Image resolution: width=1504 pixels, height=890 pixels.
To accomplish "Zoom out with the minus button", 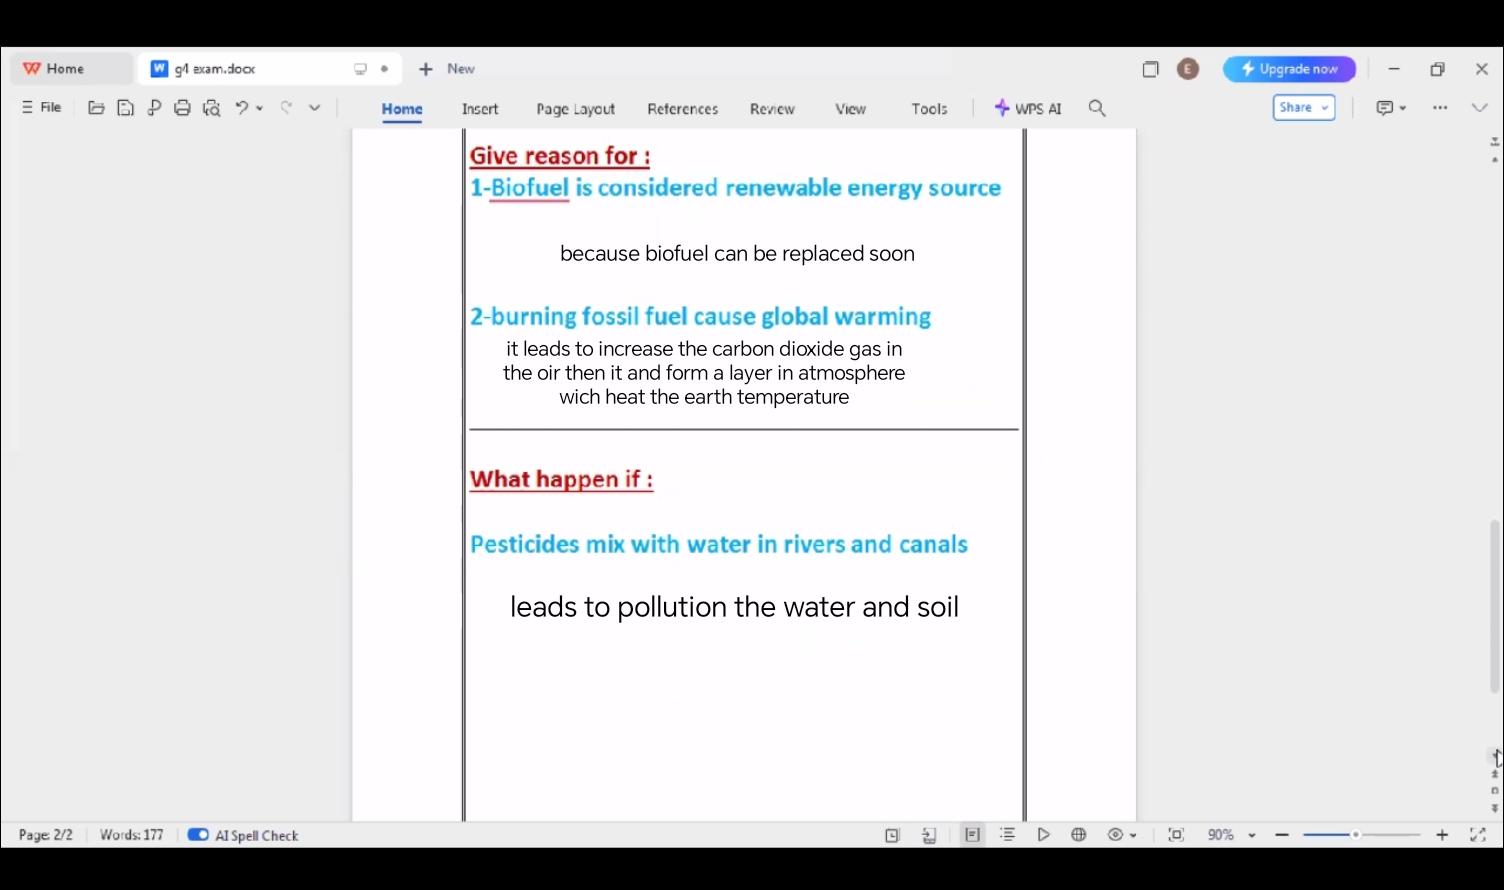I will point(1282,835).
